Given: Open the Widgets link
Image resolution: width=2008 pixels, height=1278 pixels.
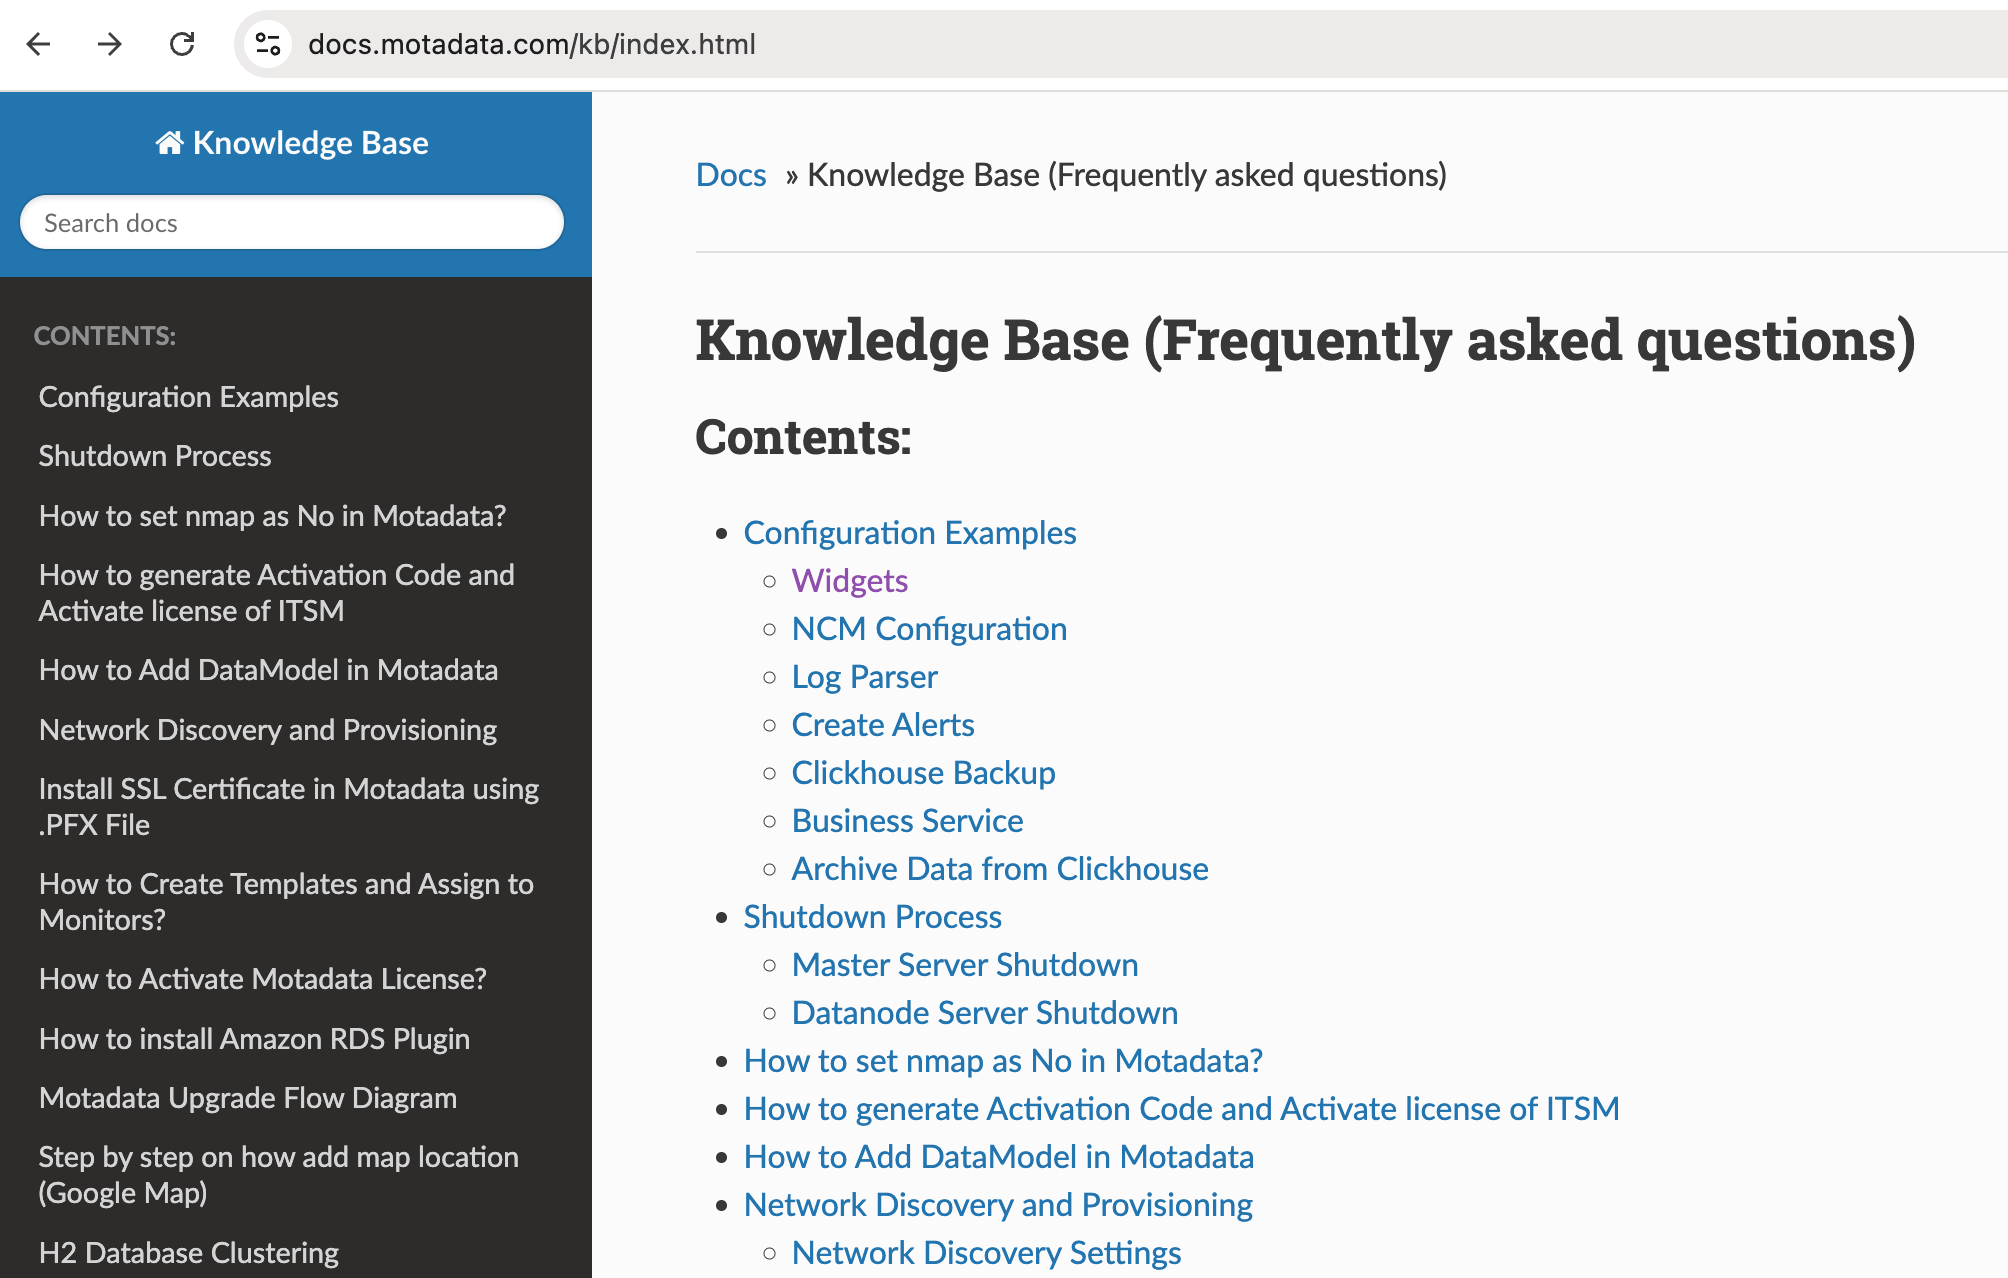Looking at the screenshot, I should 850,581.
